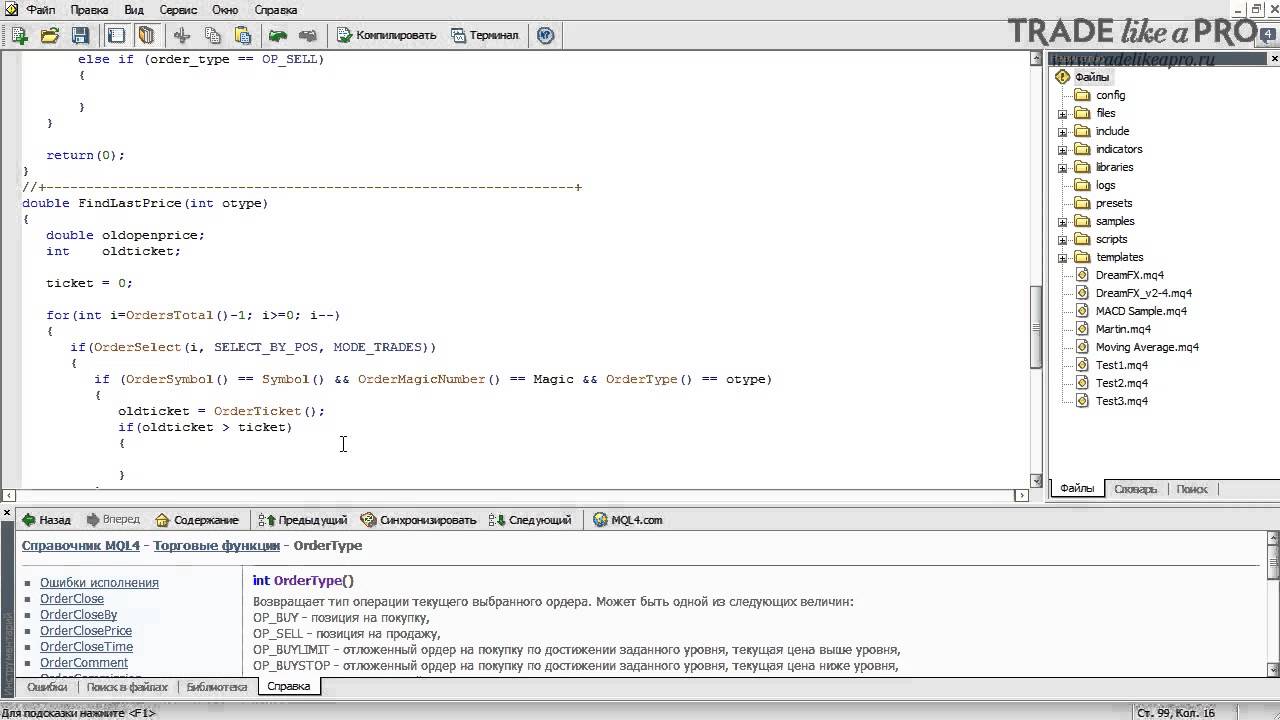Click the New file toolbar icon

pyautogui.click(x=19, y=35)
